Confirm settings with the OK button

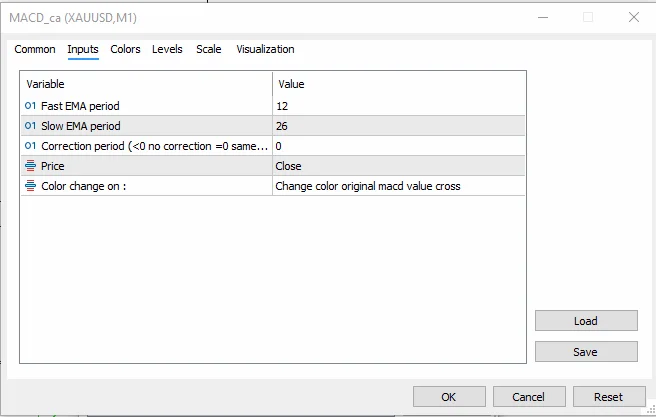(x=449, y=397)
